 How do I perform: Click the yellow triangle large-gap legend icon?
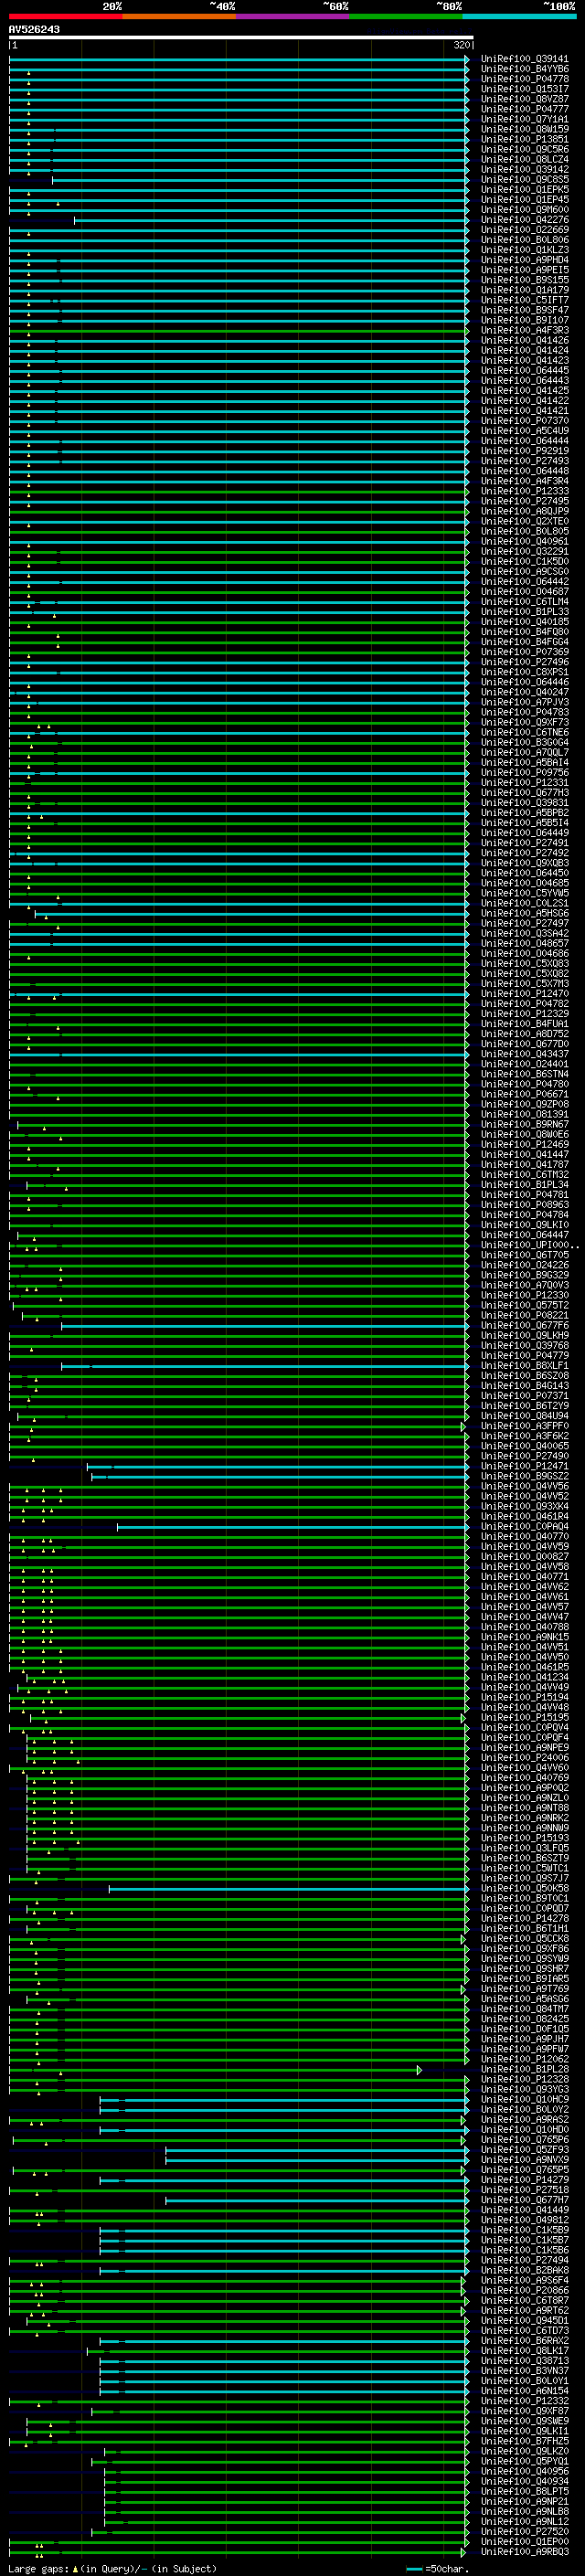tap(75, 2568)
